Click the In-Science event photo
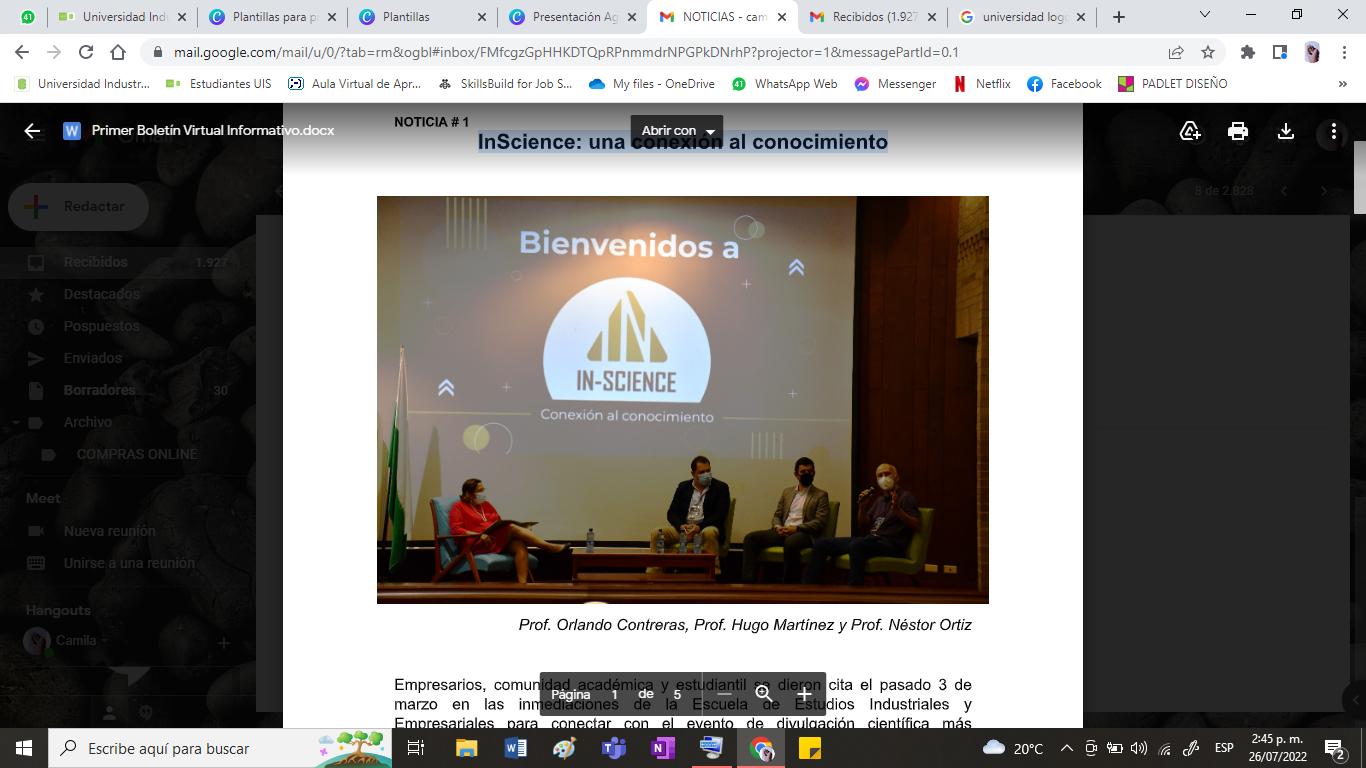This screenshot has height=768, width=1366. (x=682, y=399)
